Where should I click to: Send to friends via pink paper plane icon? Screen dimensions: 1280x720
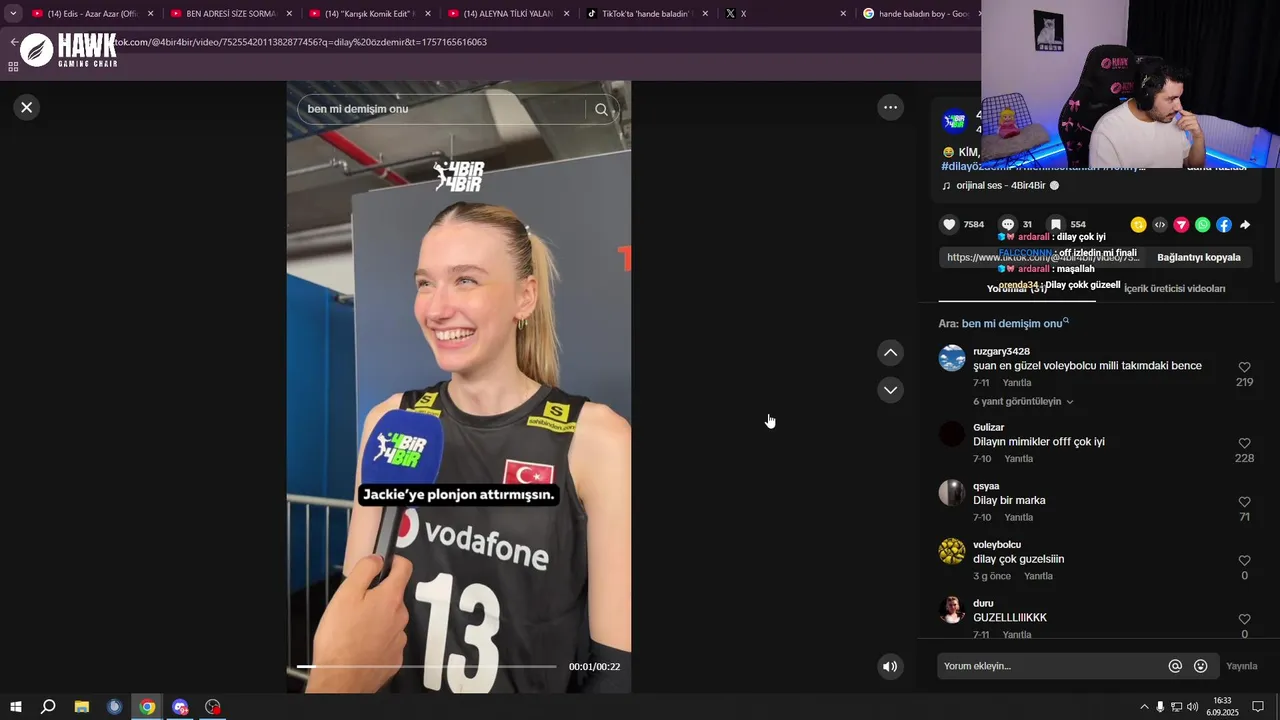click(x=1181, y=225)
